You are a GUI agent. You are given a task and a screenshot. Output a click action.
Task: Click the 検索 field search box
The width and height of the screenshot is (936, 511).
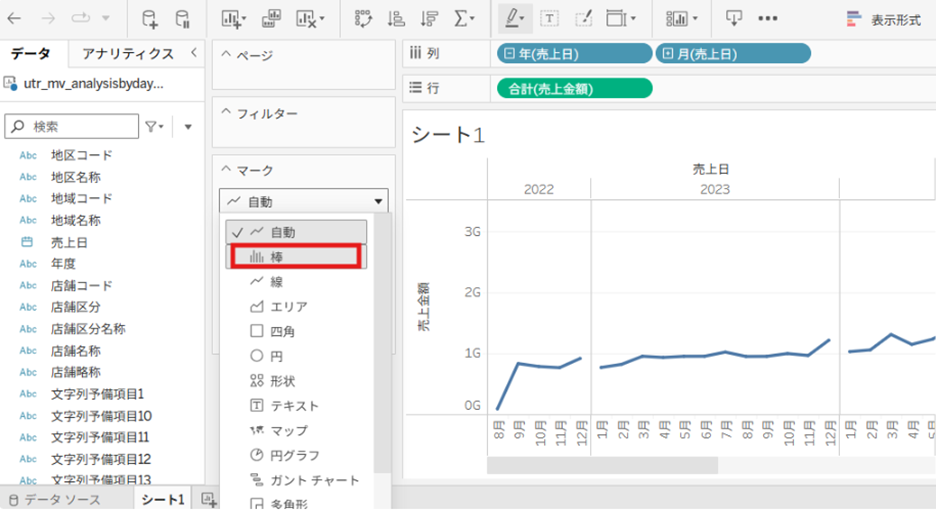pyautogui.click(x=72, y=127)
